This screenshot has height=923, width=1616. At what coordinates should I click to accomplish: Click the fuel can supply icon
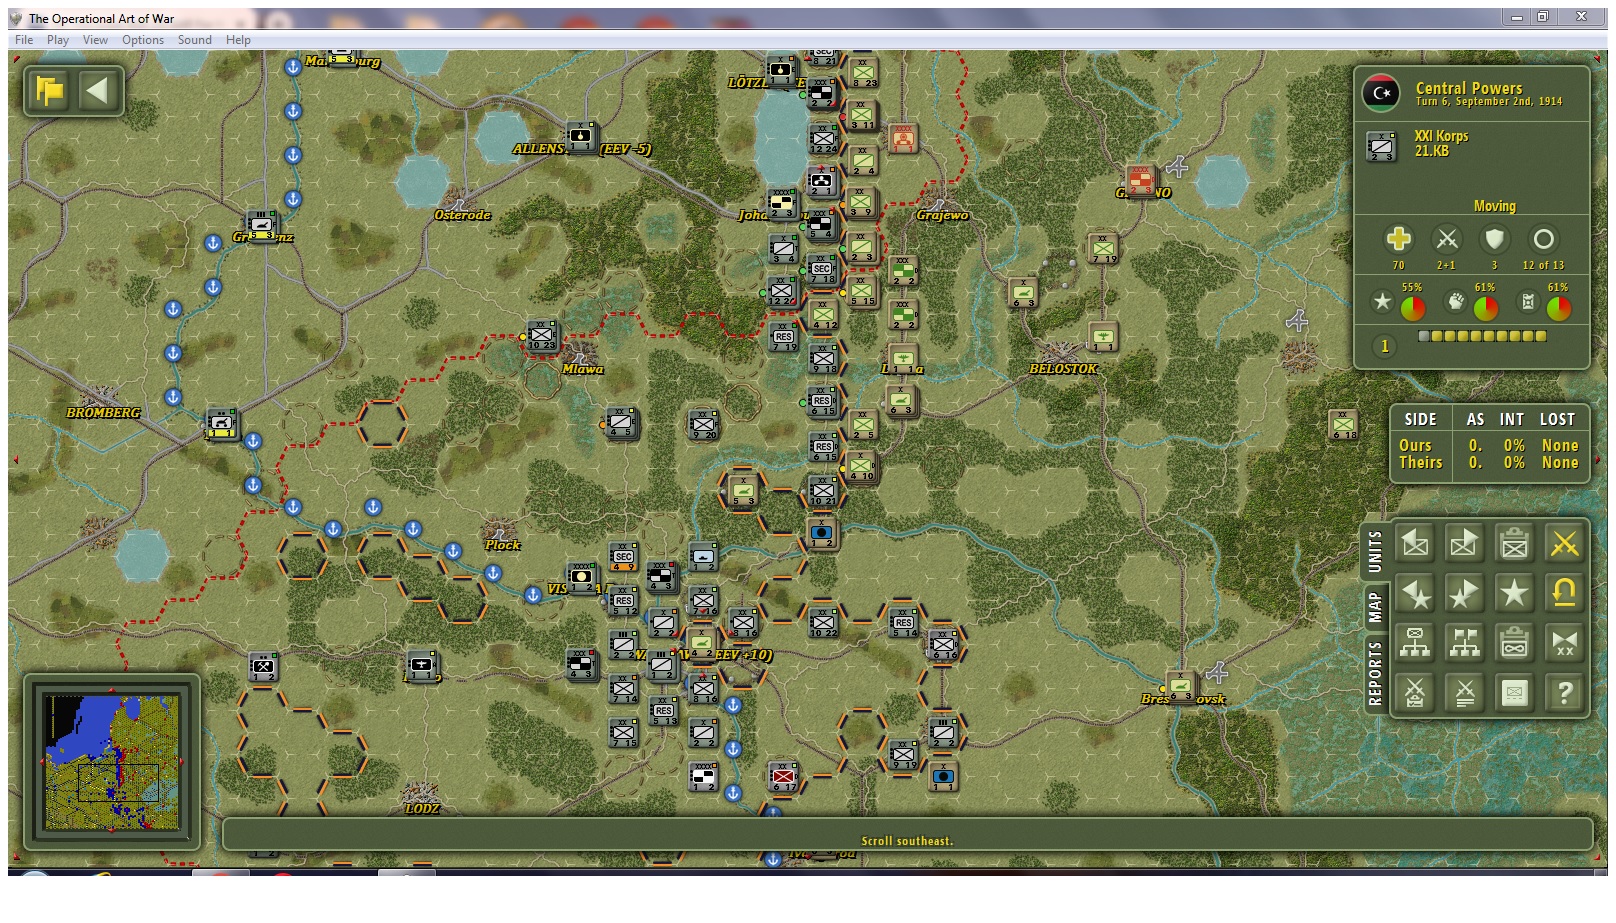click(1528, 301)
